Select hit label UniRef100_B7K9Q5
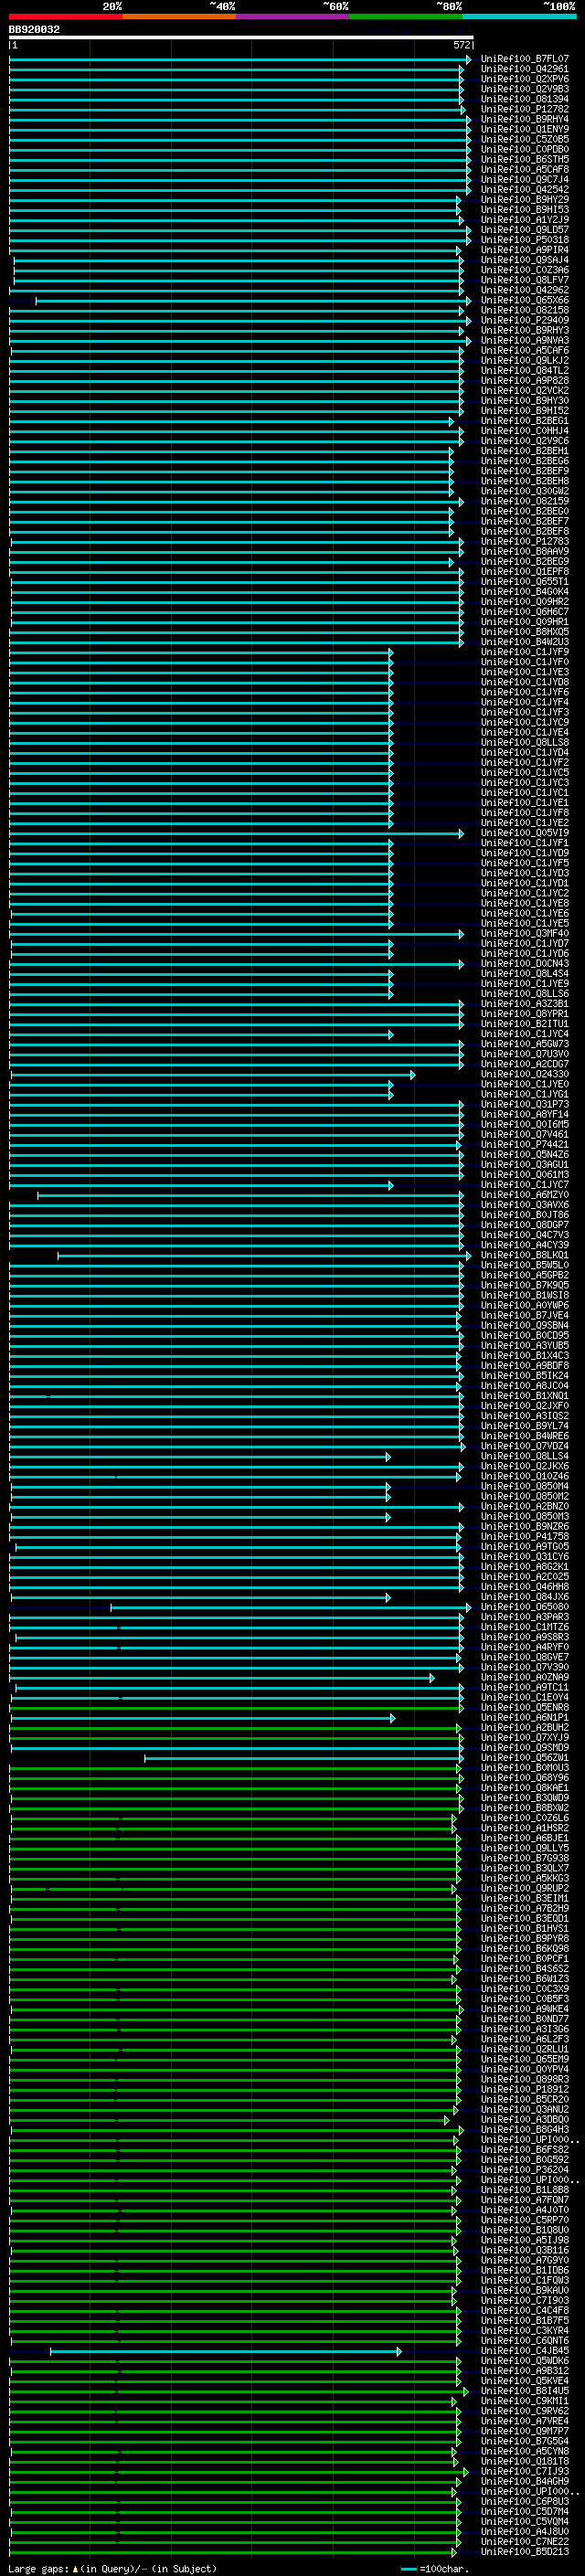 (525, 1285)
